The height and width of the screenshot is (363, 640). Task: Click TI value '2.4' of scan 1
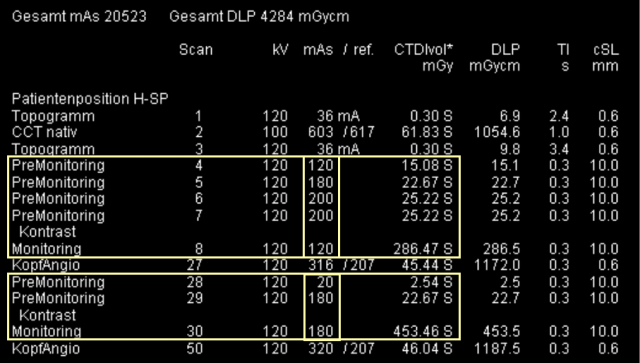coord(559,116)
